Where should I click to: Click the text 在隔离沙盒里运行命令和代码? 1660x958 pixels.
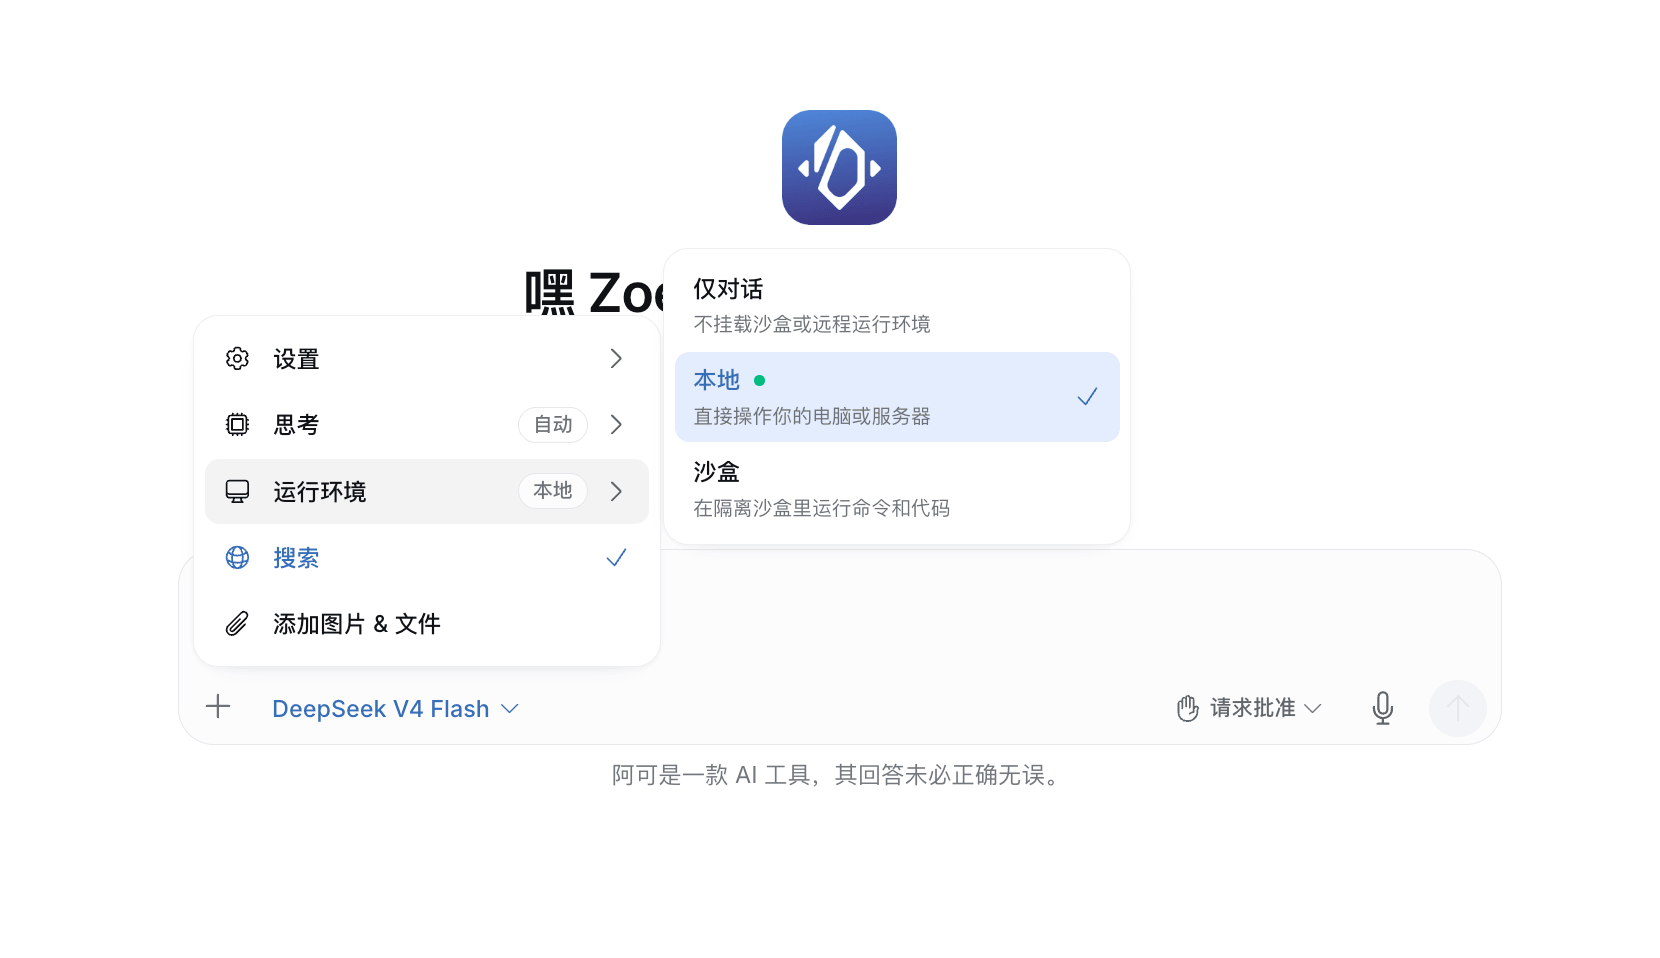pyautogui.click(x=822, y=508)
